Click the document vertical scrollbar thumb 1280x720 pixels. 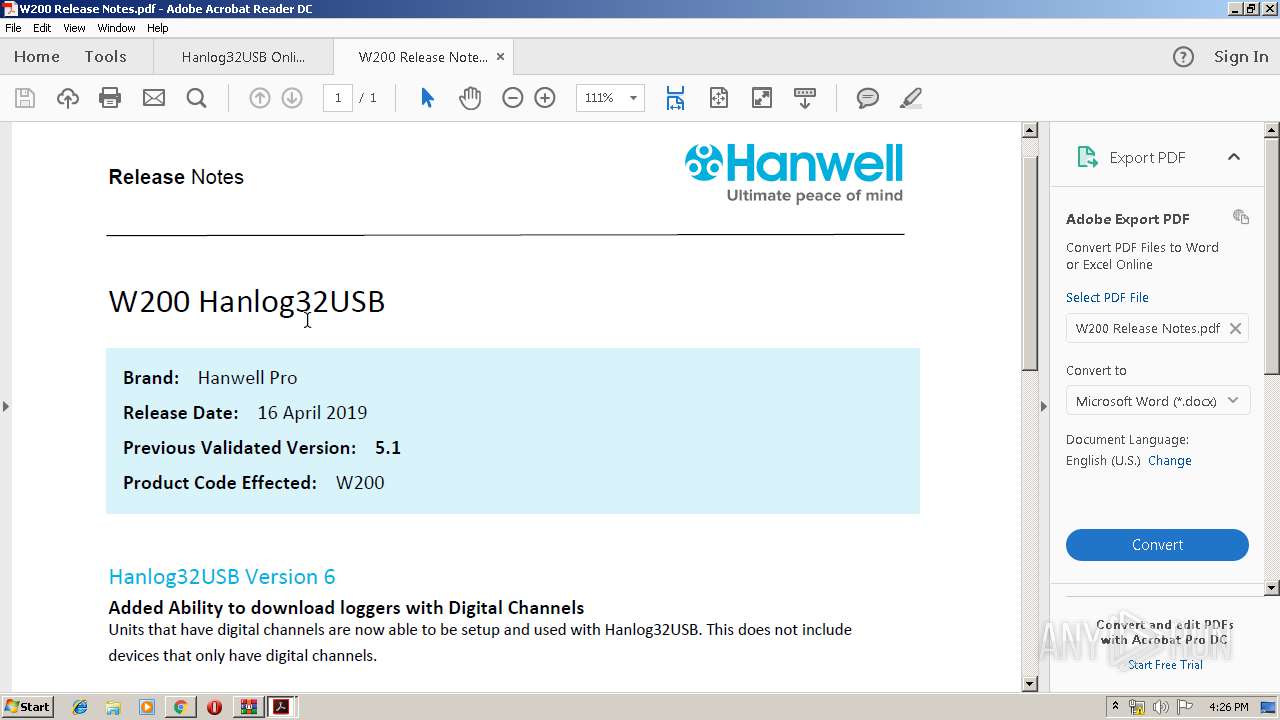[1030, 264]
